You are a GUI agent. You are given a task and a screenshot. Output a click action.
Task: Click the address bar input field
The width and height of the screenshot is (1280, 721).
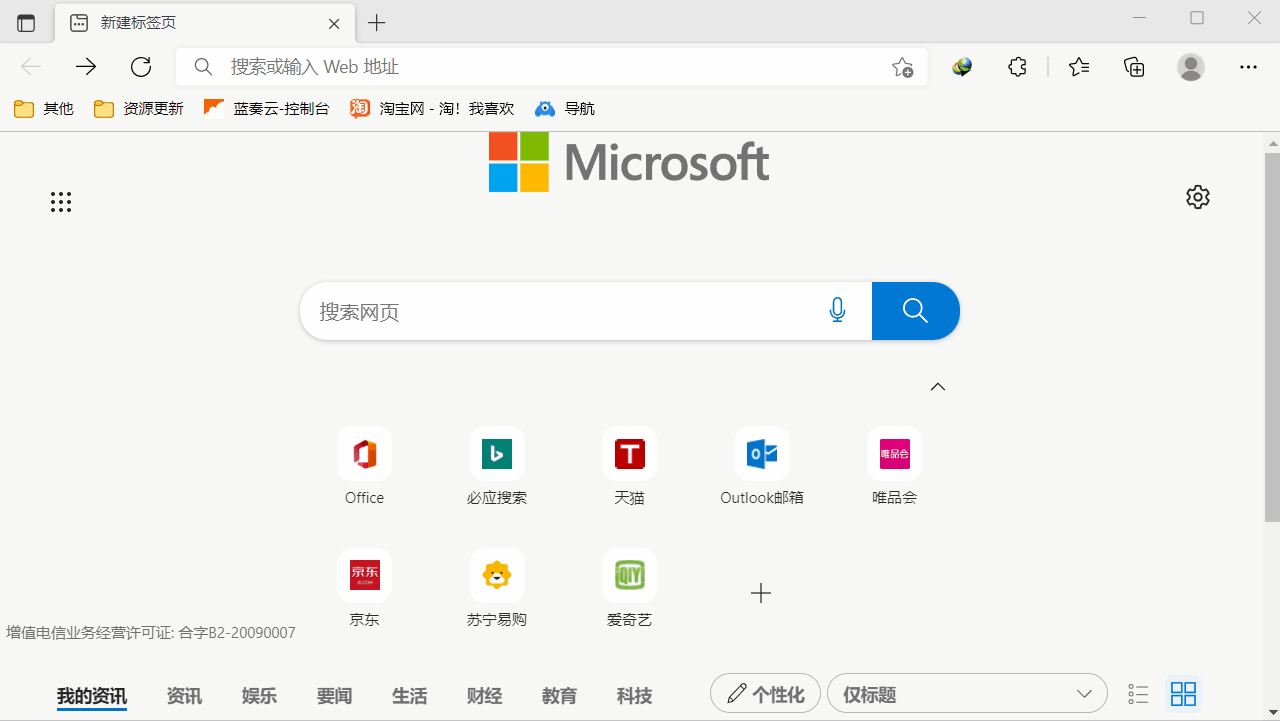click(553, 67)
